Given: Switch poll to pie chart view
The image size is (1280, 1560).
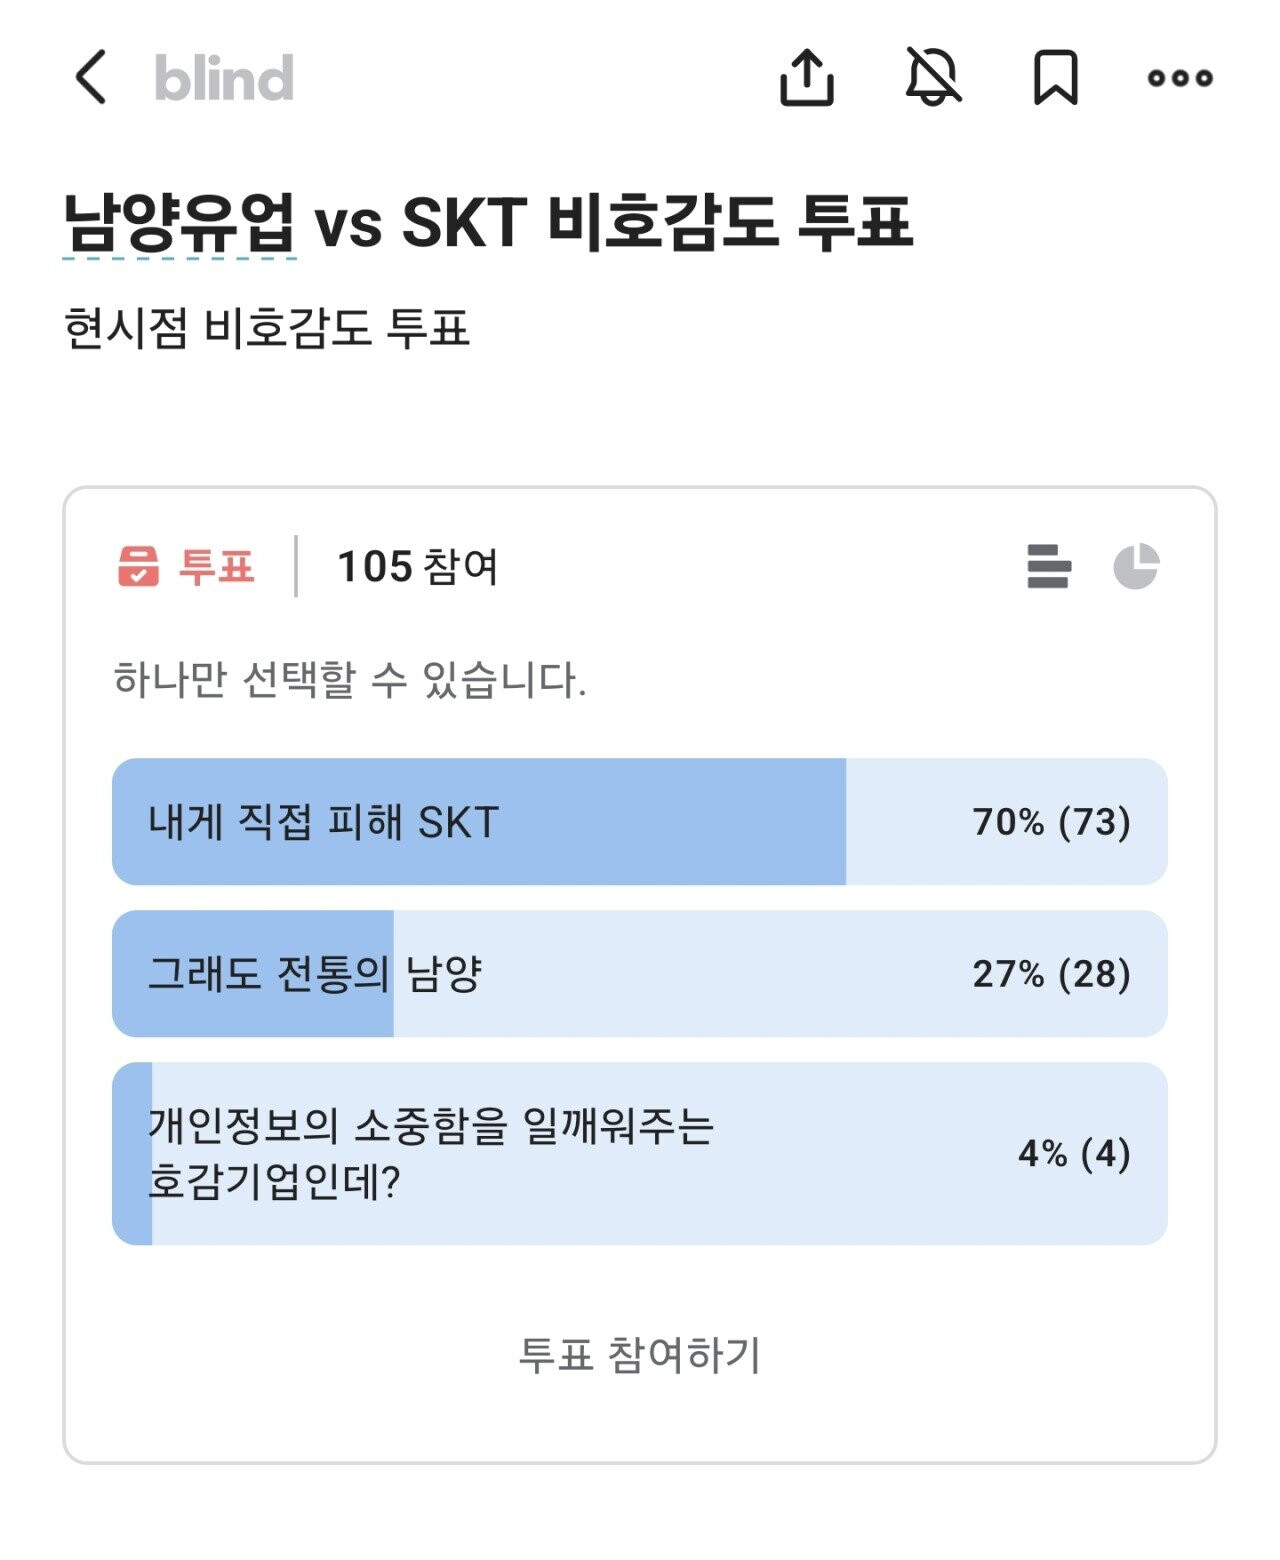Looking at the screenshot, I should [x=1136, y=567].
